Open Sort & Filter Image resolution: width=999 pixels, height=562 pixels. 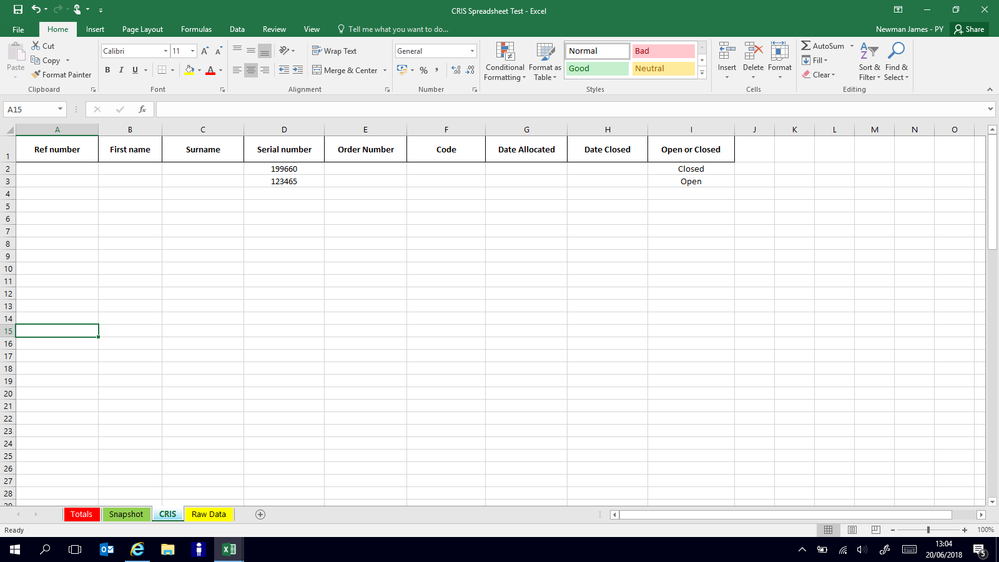869,62
